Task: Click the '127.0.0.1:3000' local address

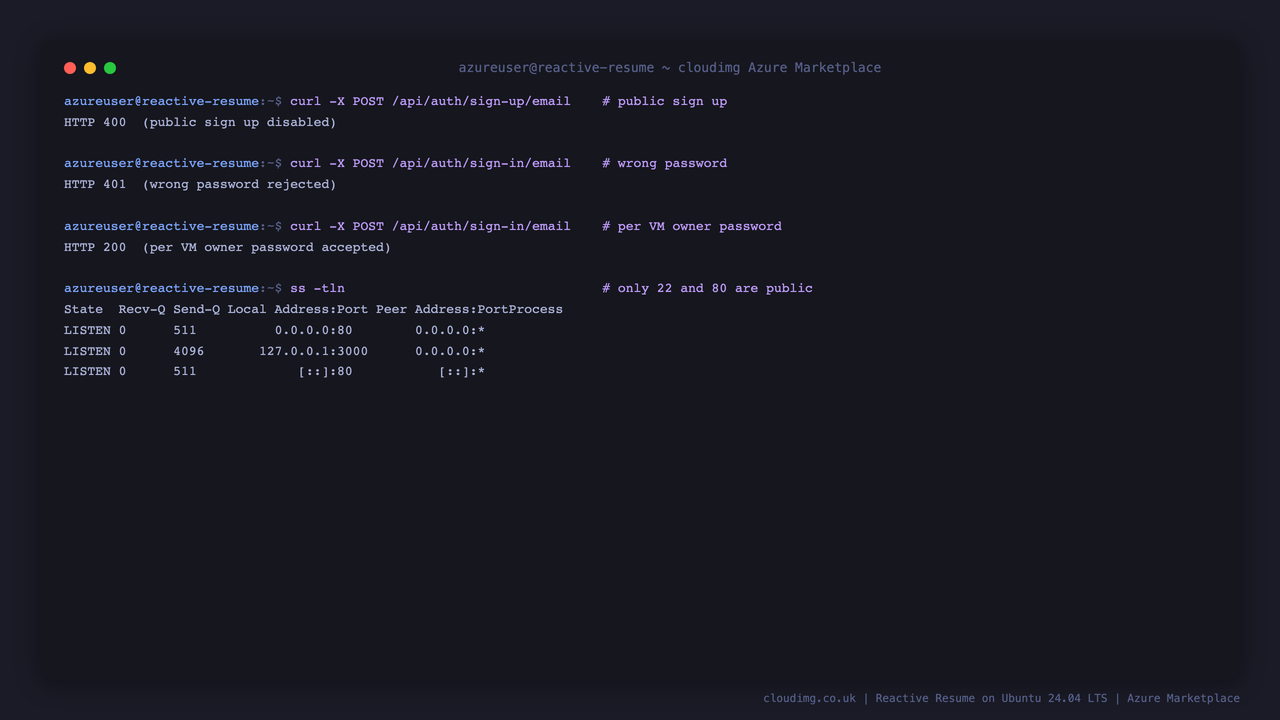Action: (314, 351)
